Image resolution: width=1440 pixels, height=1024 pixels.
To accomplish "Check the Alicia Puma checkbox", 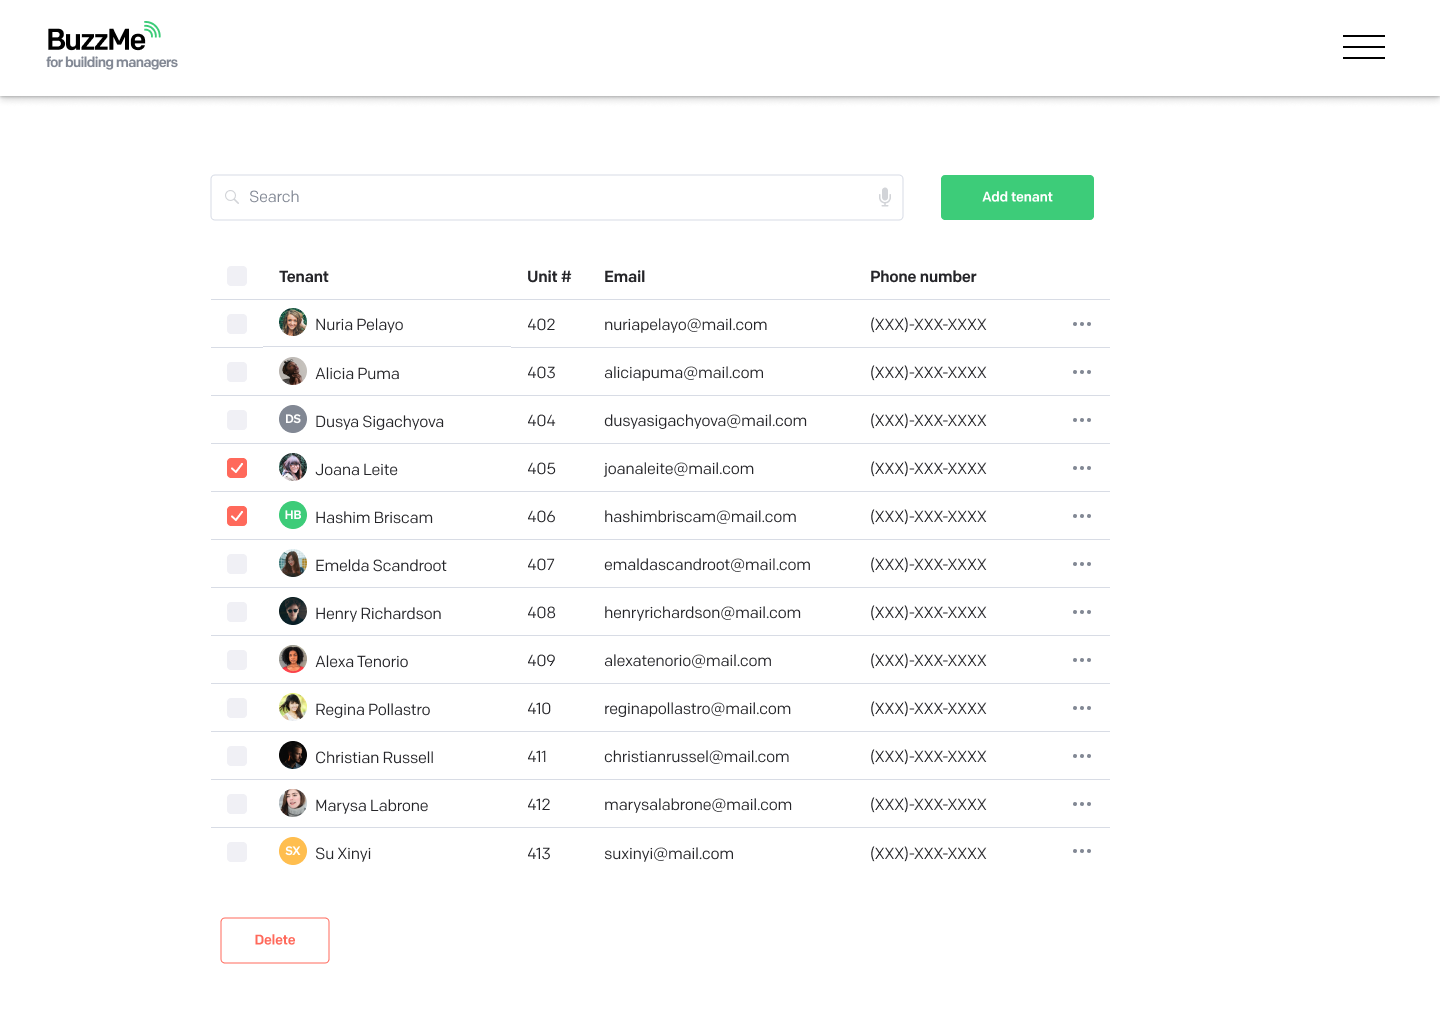I will click(x=237, y=372).
